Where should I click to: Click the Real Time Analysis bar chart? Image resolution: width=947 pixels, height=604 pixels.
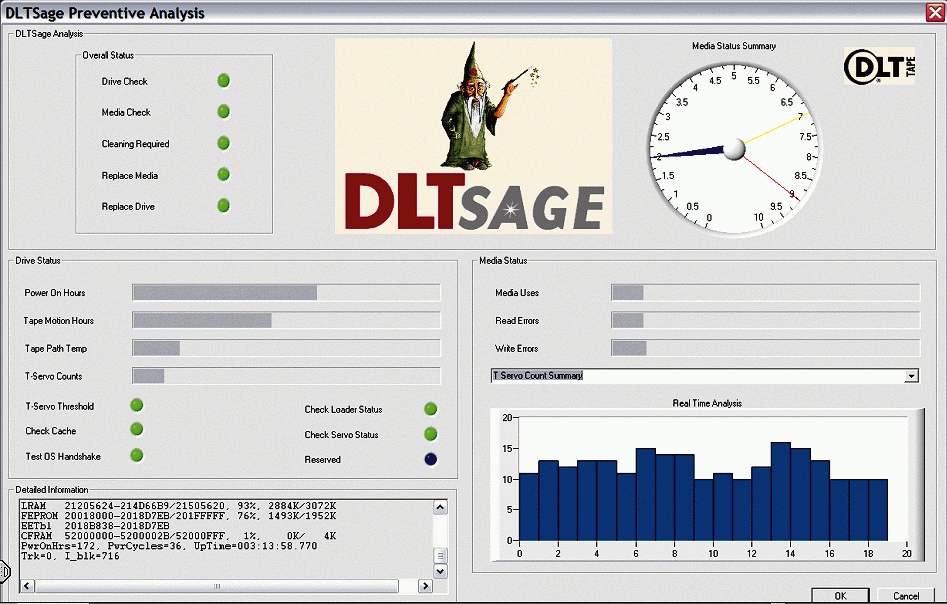pyautogui.click(x=707, y=486)
